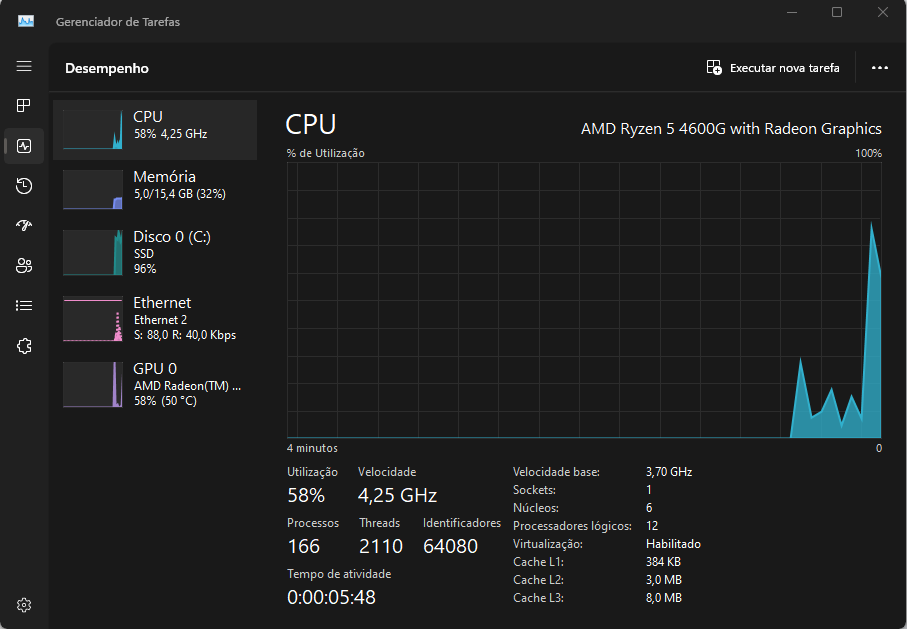Click the uptime value 0:00:05:48
The width and height of the screenshot is (907, 629).
[331, 597]
